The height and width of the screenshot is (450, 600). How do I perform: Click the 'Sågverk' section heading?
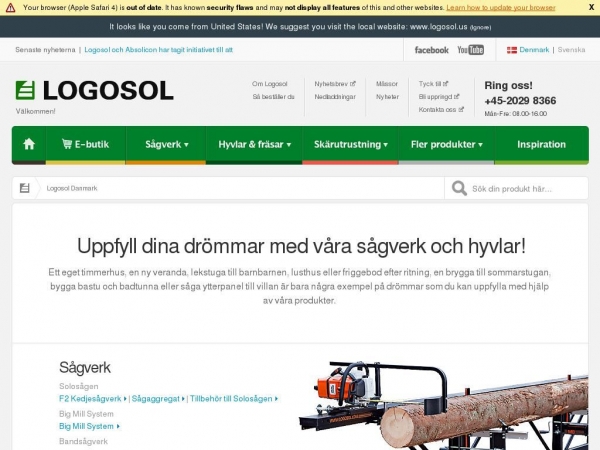pos(85,368)
